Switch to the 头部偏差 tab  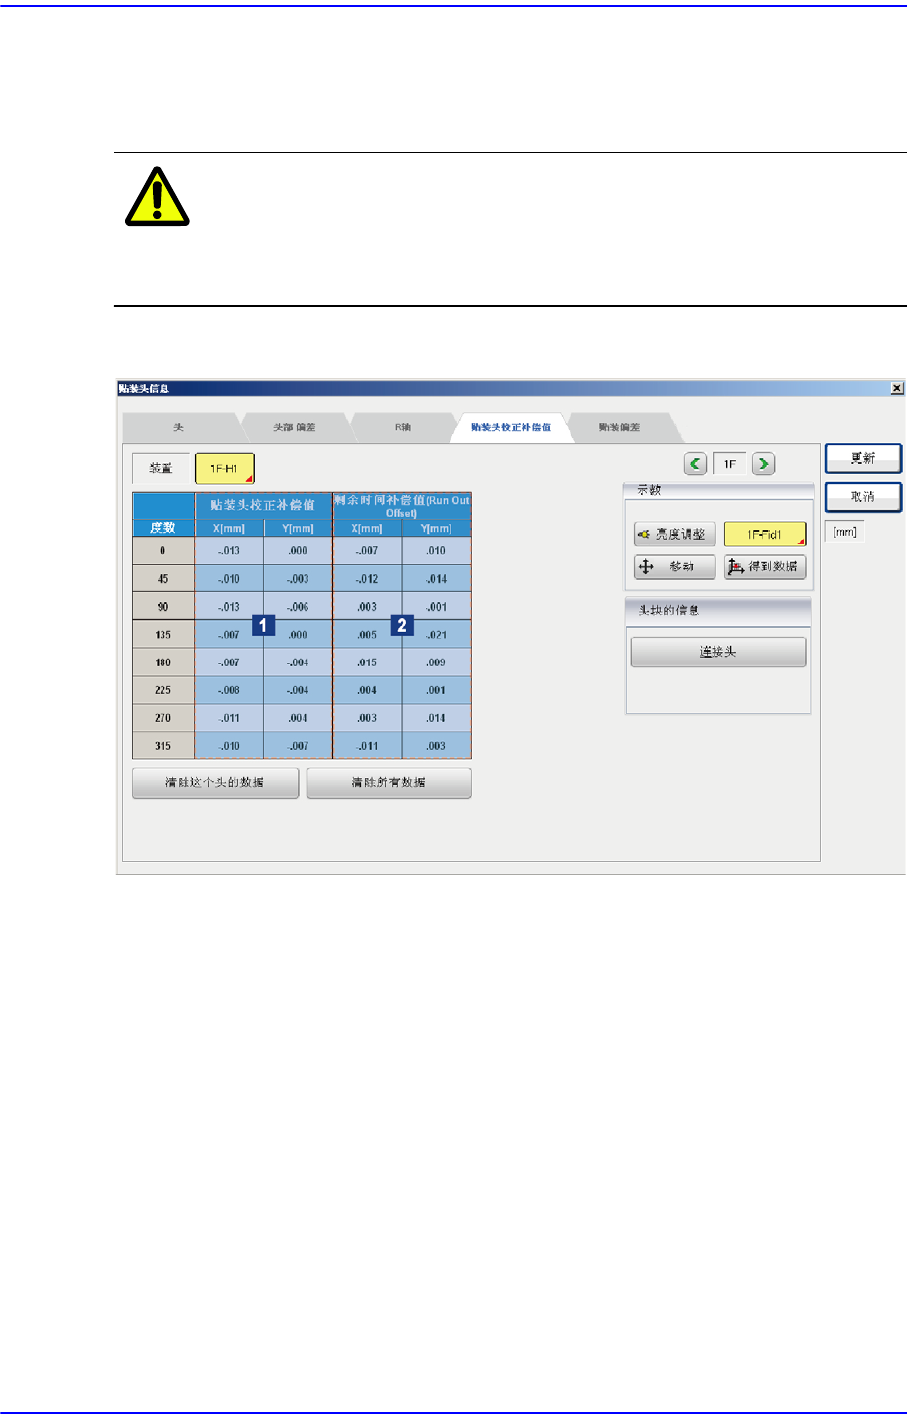[294, 427]
